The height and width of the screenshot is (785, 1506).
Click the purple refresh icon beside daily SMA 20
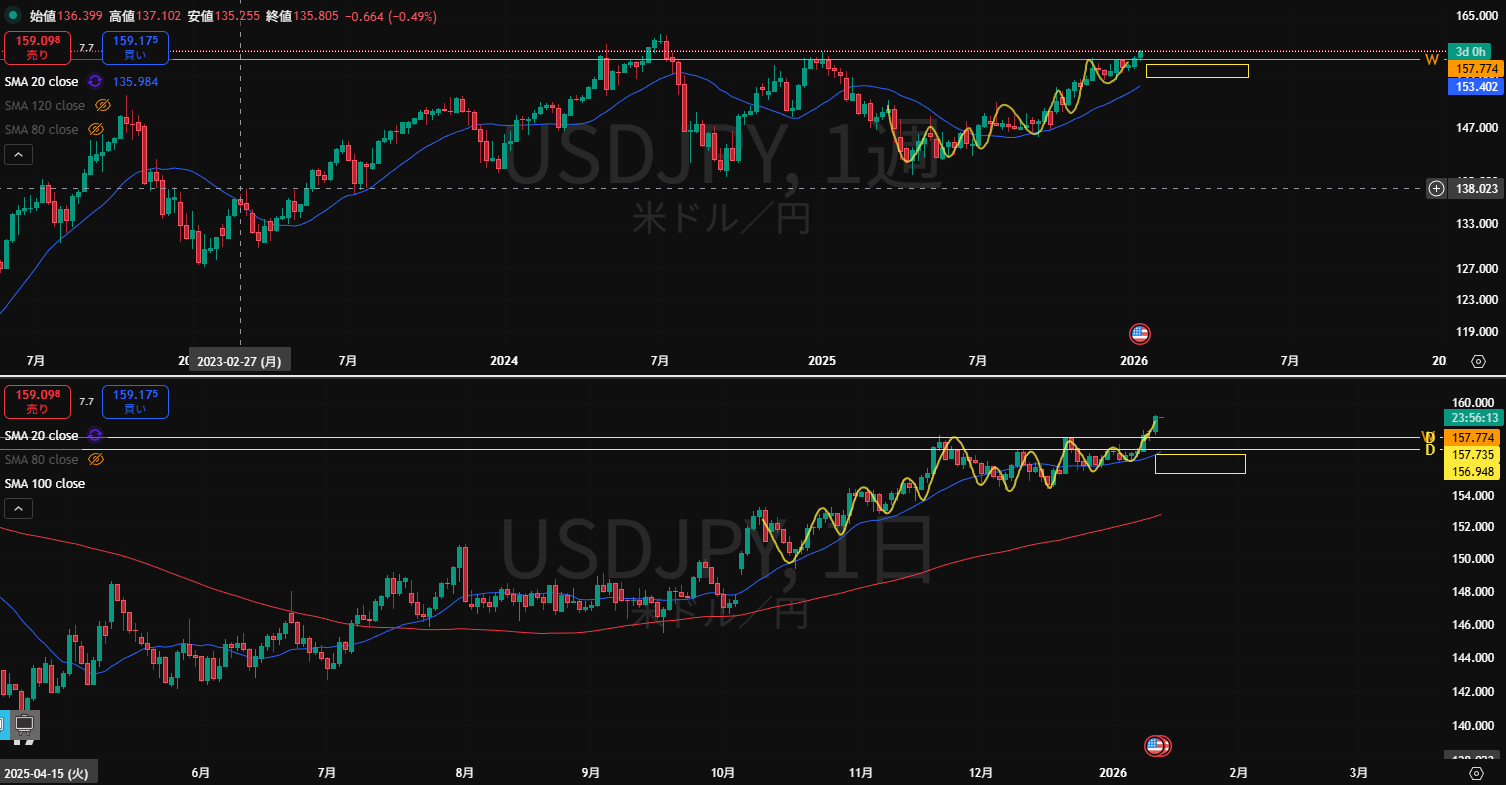pos(95,435)
